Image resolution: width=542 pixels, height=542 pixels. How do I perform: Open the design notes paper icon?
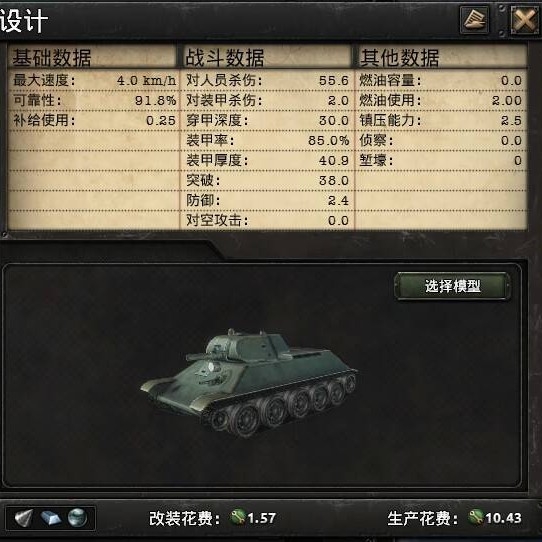(x=474, y=20)
